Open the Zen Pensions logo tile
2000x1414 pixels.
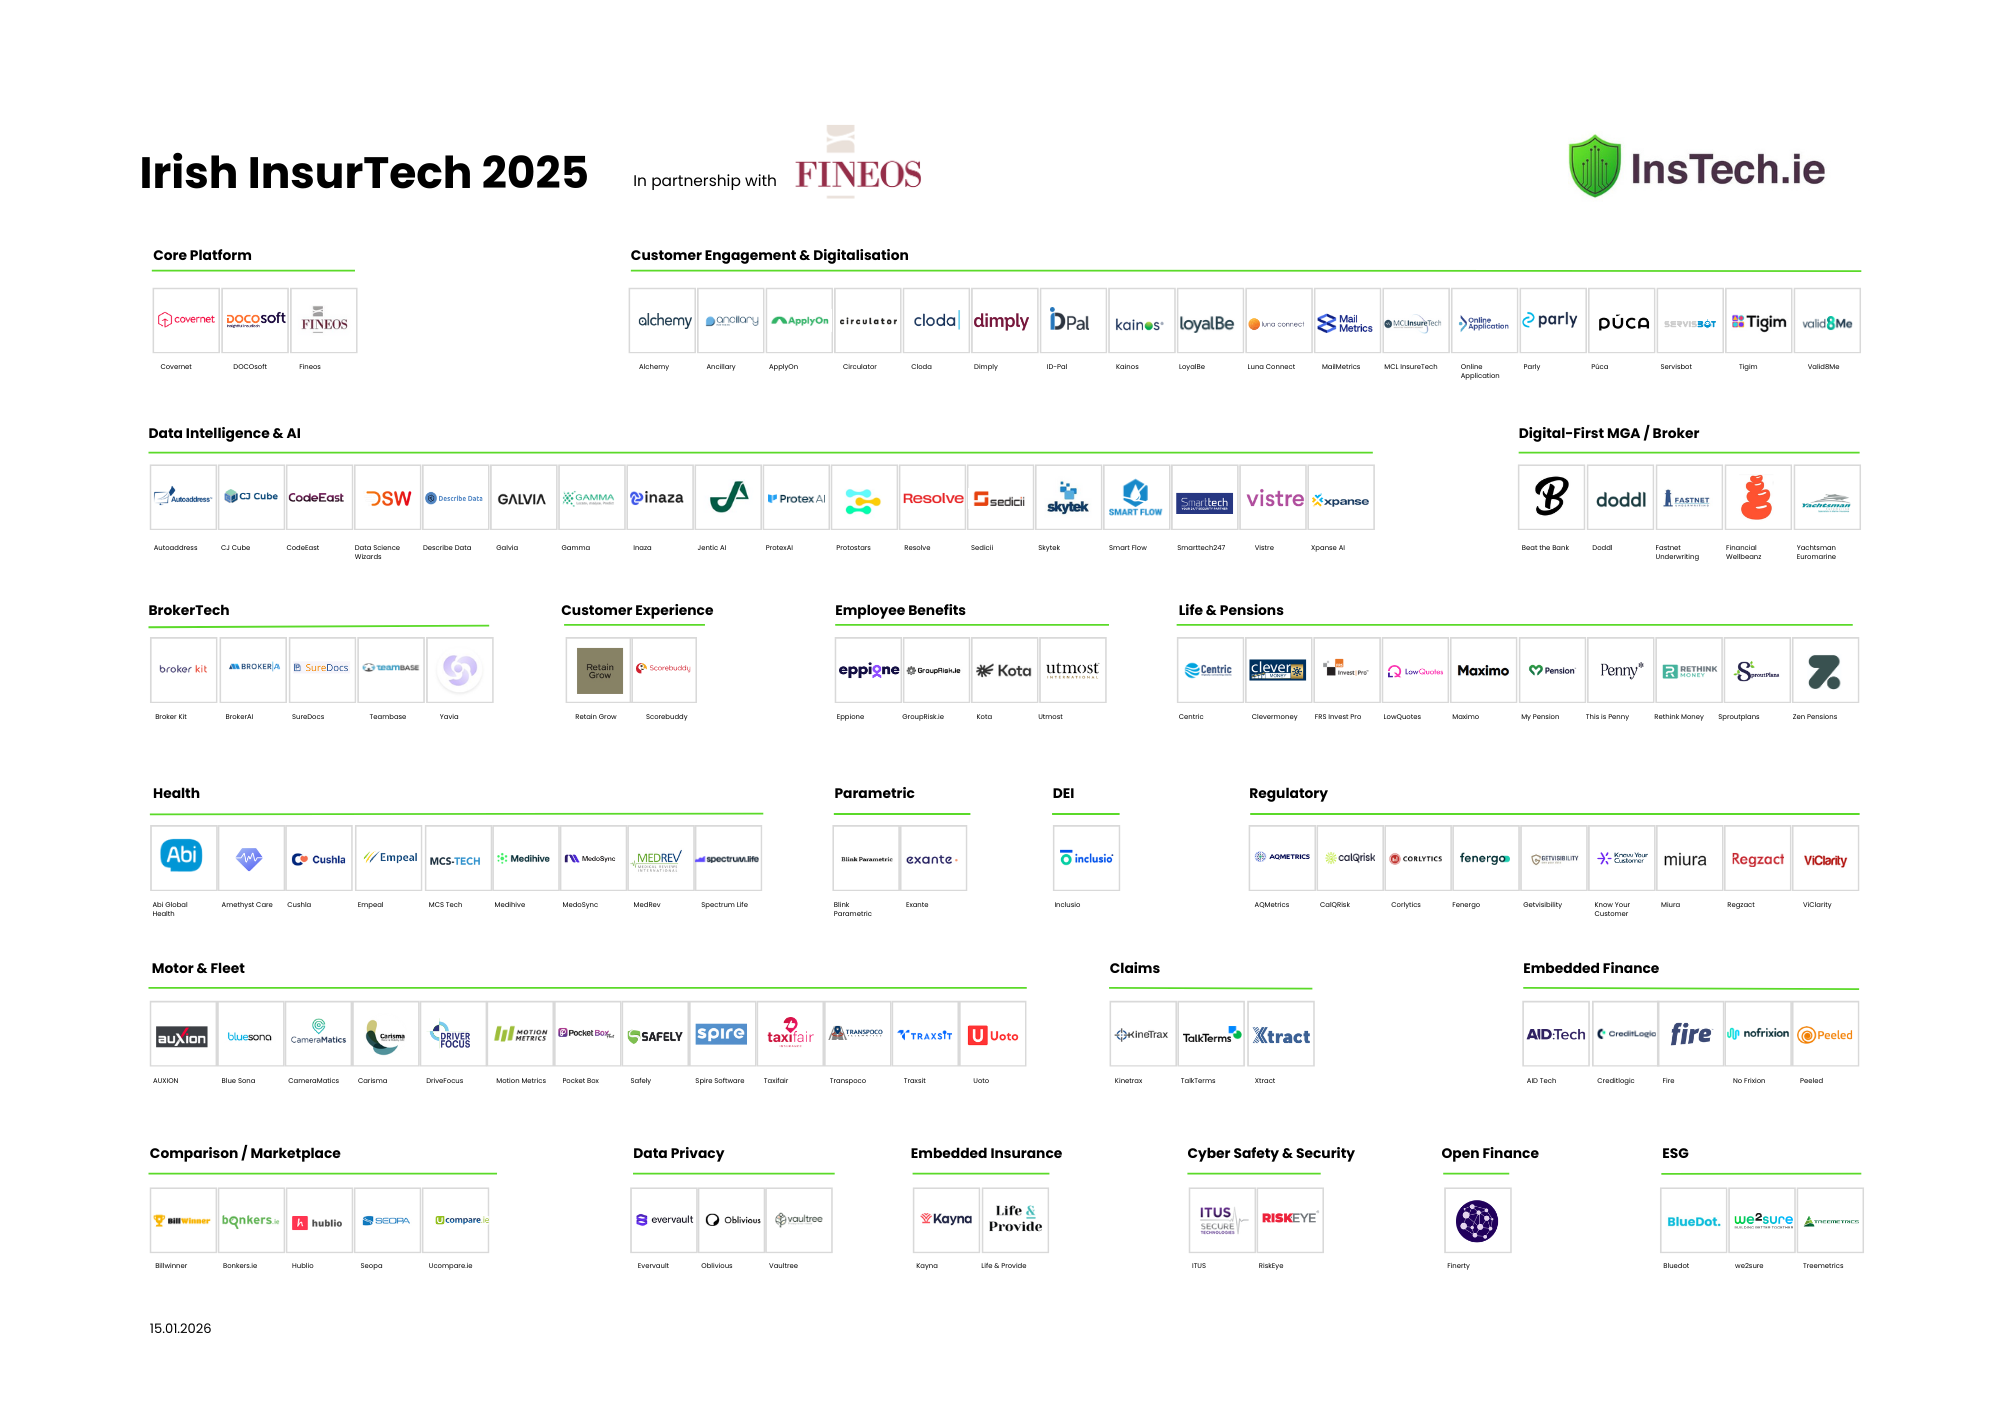pyautogui.click(x=1824, y=671)
